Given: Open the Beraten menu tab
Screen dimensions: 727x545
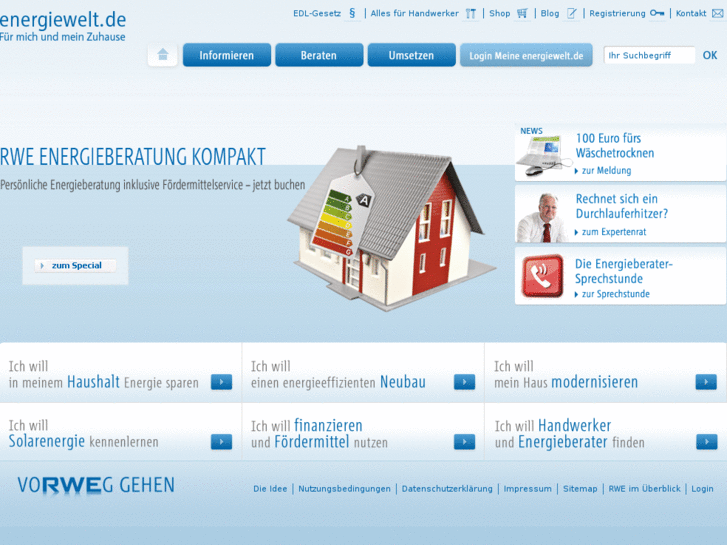Looking at the screenshot, I should (x=319, y=55).
